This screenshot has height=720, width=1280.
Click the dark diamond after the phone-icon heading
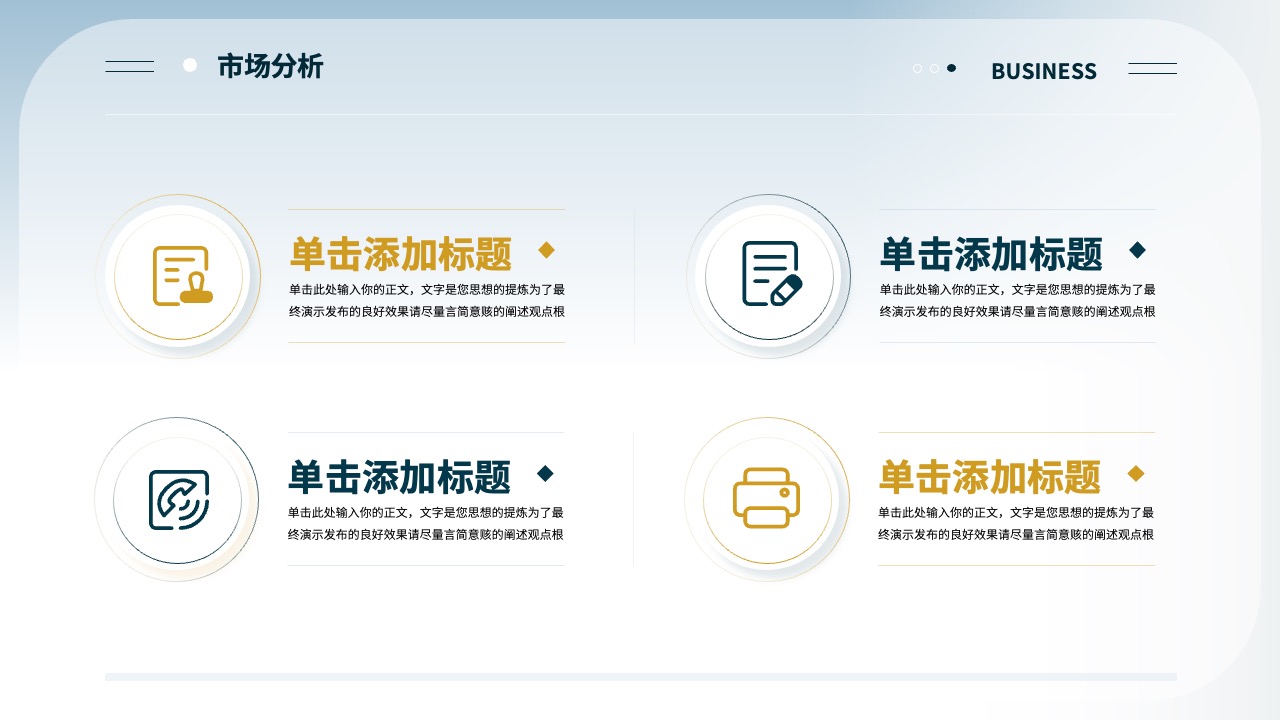pyautogui.click(x=545, y=473)
